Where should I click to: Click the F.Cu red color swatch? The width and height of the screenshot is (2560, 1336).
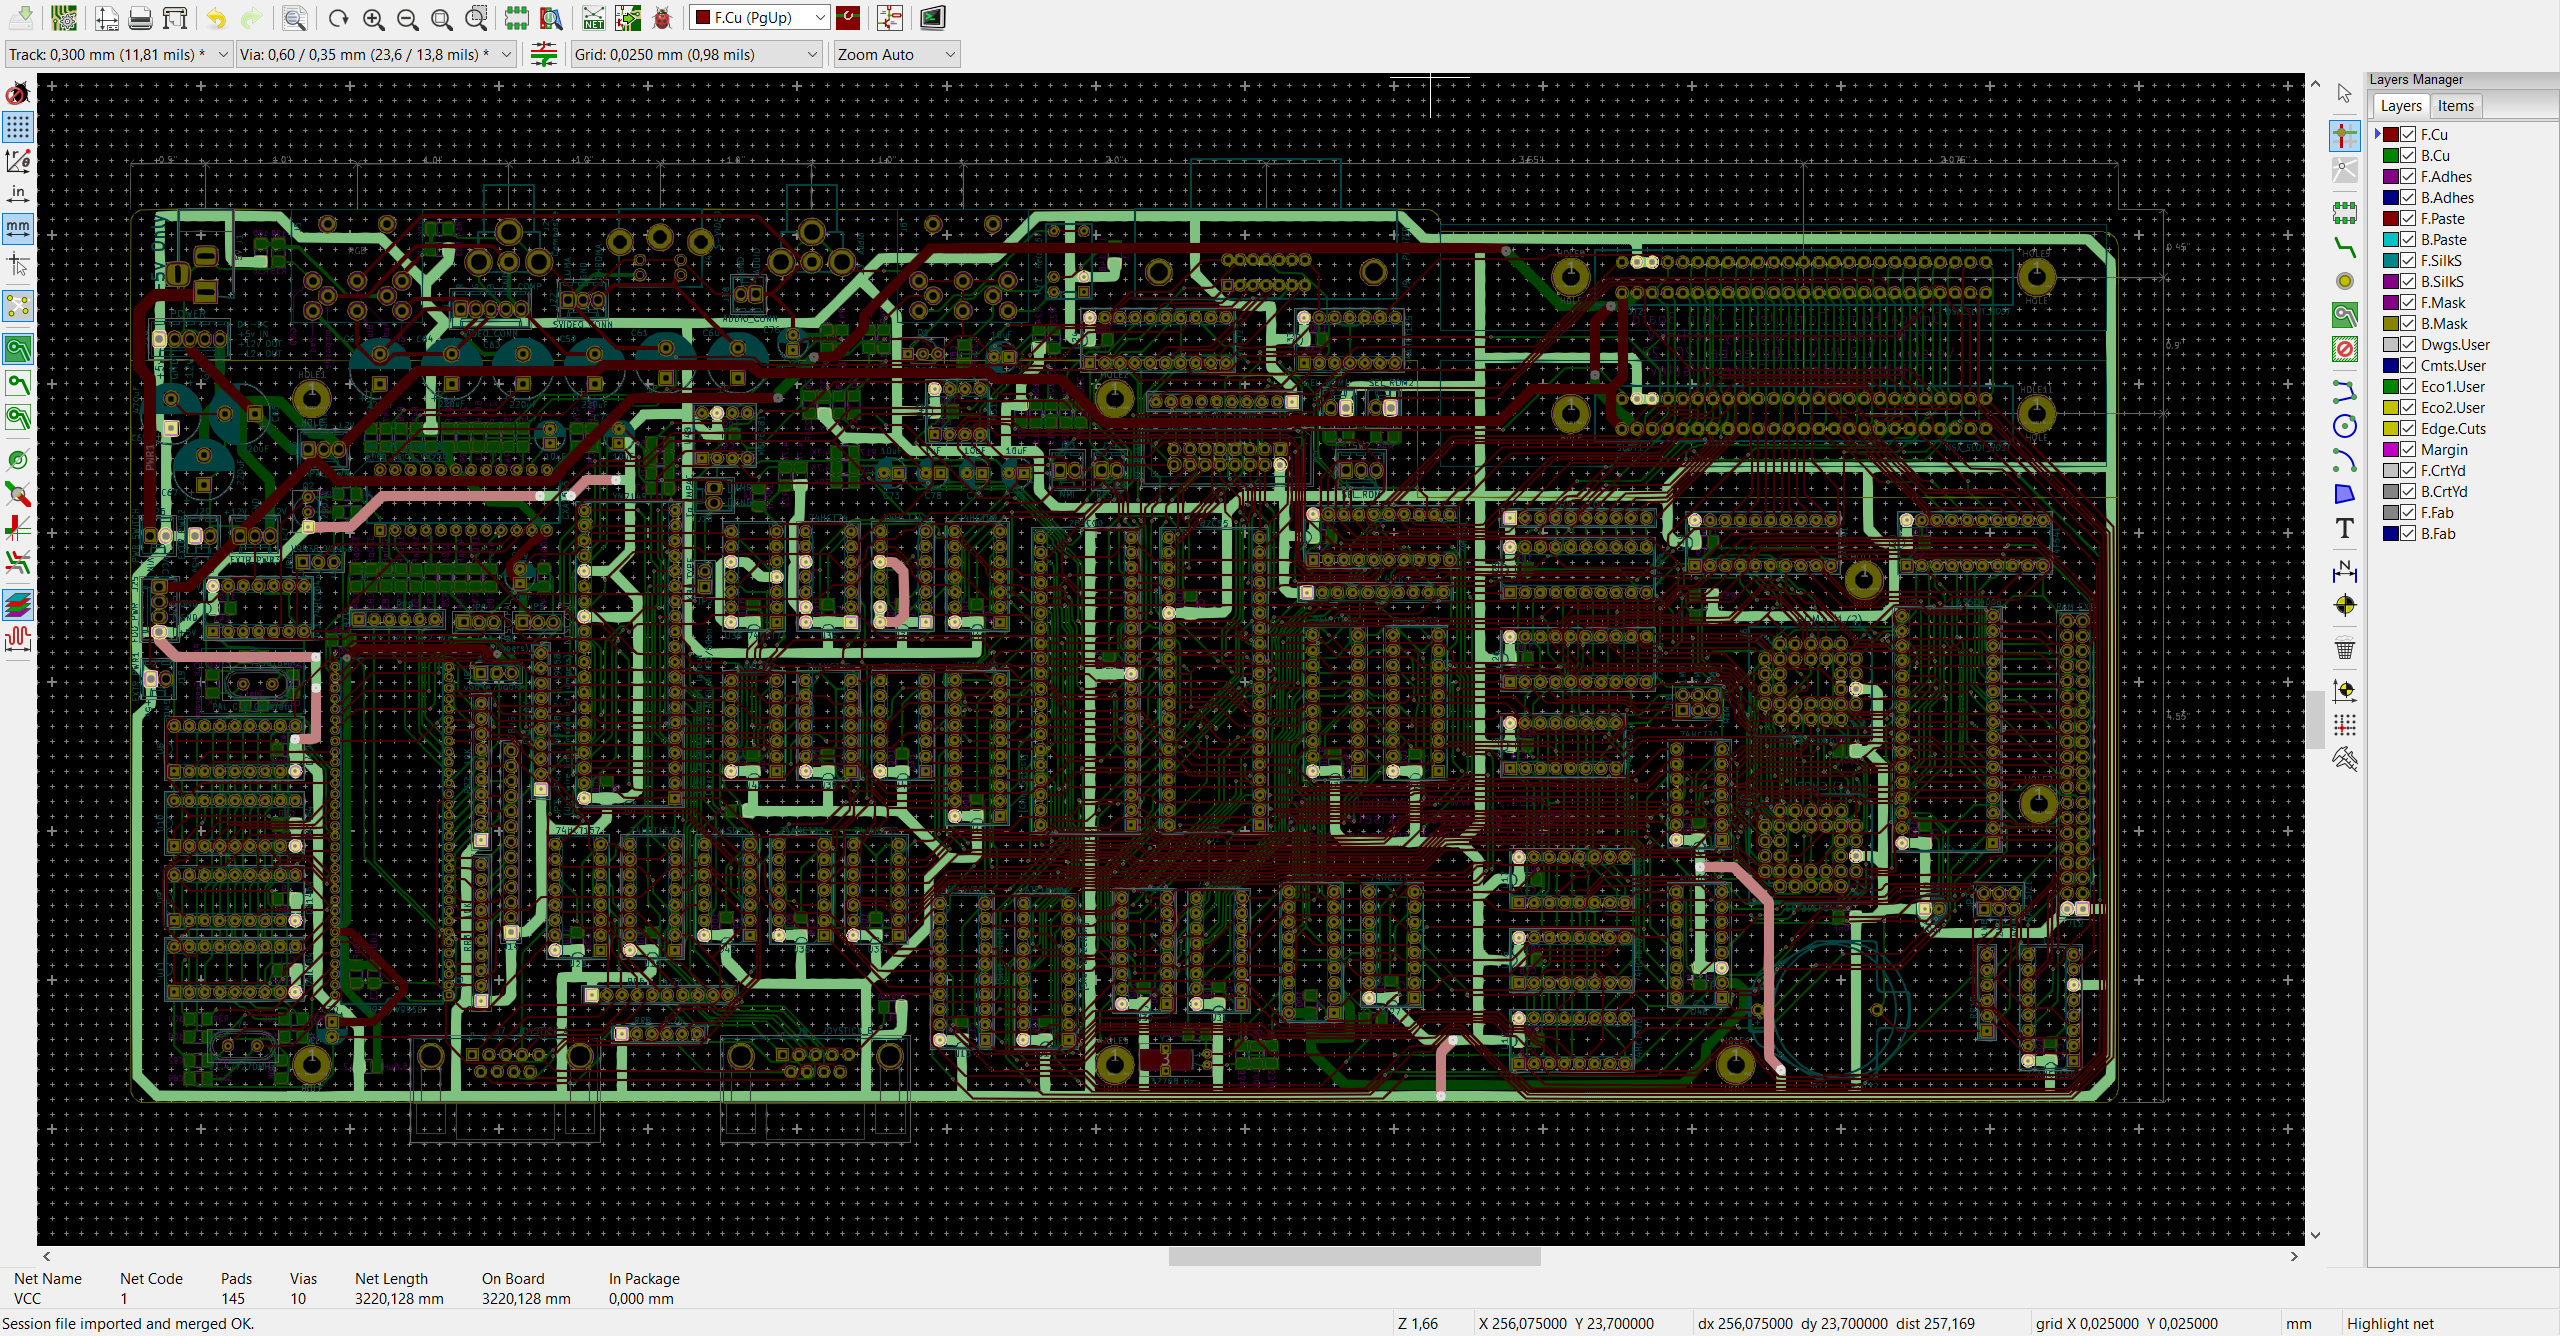click(2391, 134)
